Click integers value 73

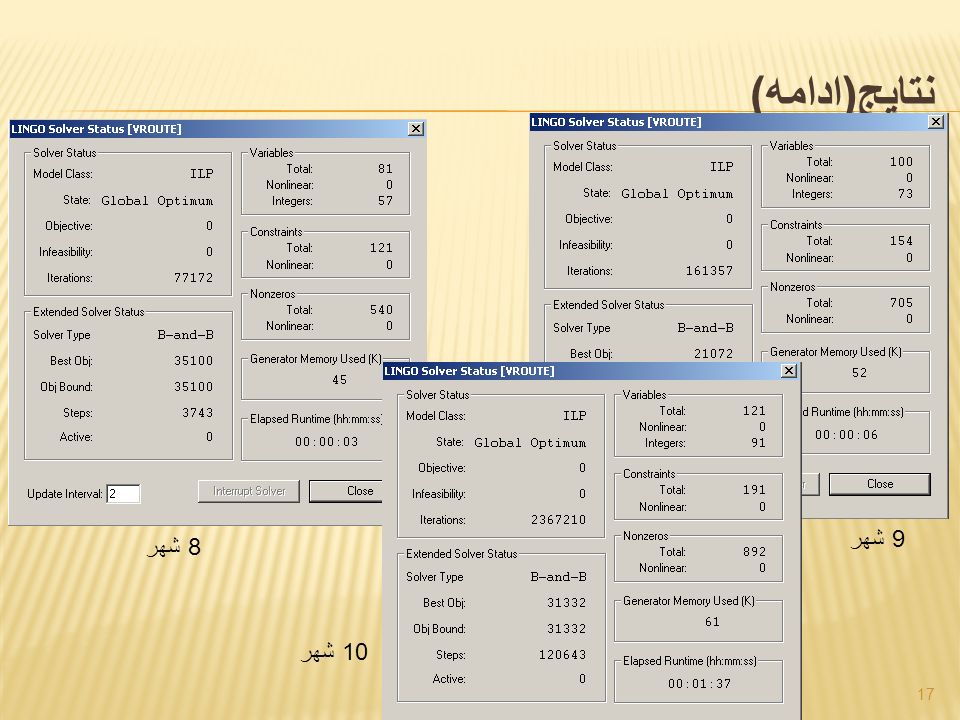tap(906, 193)
